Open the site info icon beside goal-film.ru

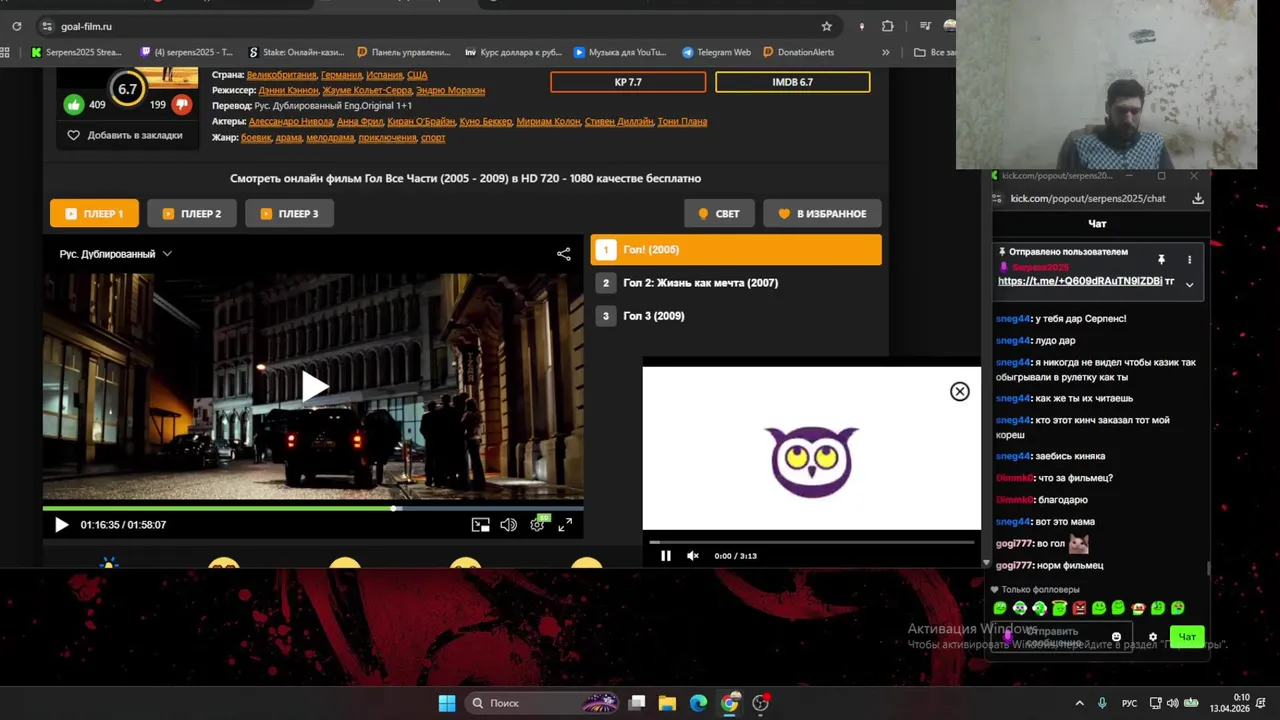[x=47, y=26]
